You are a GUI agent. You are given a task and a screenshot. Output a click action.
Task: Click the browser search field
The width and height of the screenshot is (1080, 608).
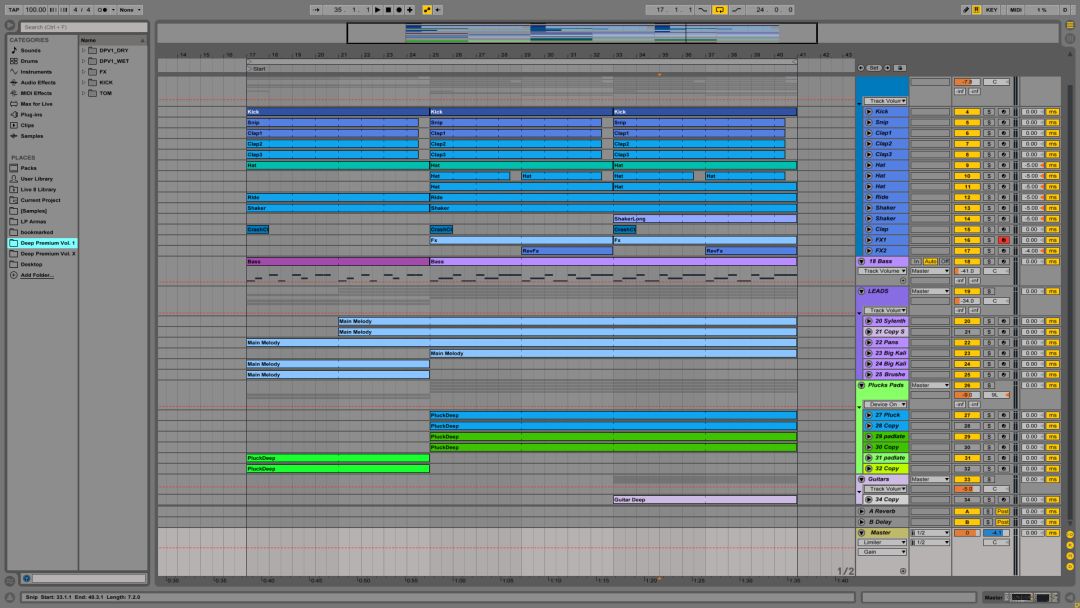pyautogui.click(x=83, y=27)
